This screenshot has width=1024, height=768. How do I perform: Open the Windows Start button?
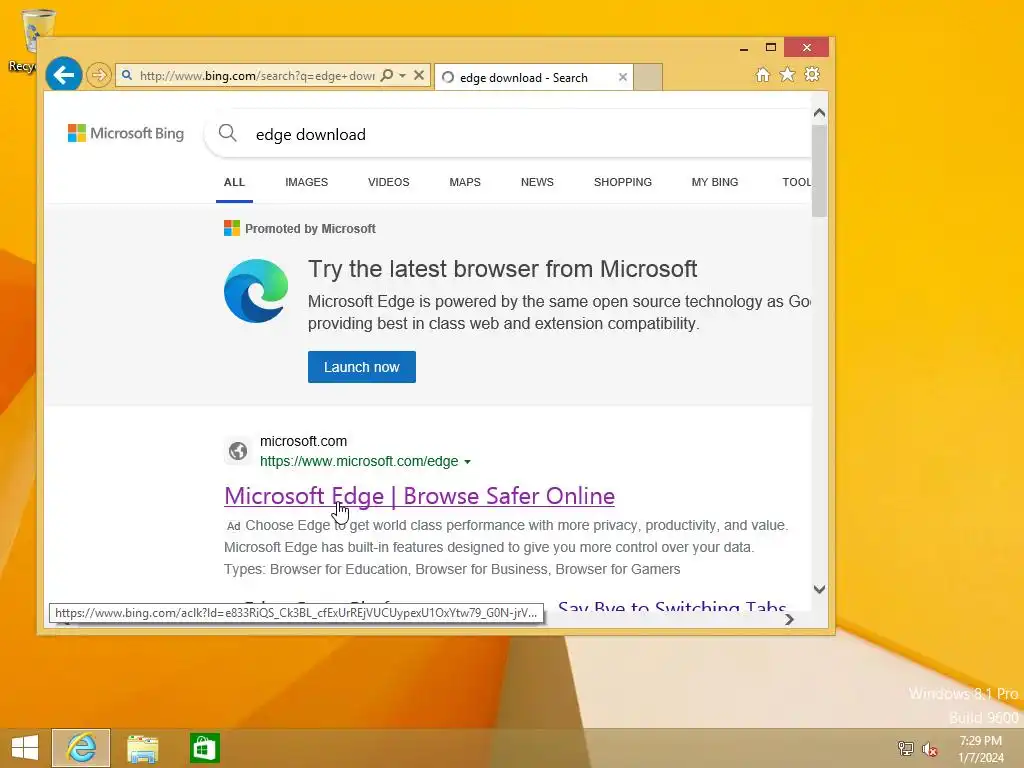tap(25, 748)
